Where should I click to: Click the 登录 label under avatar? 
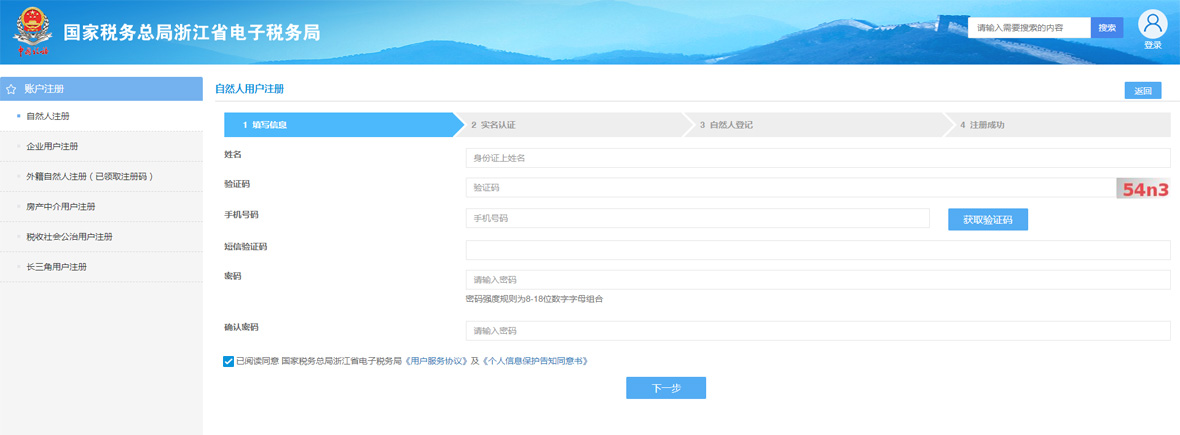point(1153,45)
